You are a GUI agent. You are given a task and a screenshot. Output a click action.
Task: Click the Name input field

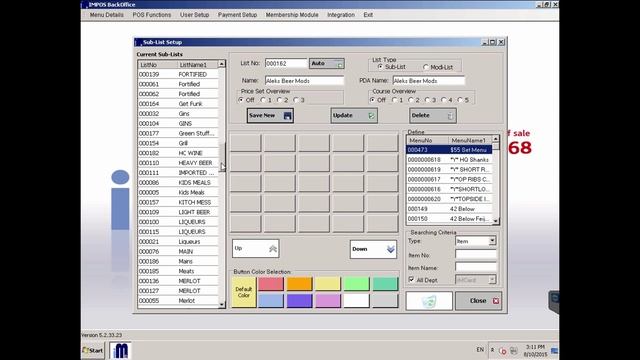click(x=304, y=80)
